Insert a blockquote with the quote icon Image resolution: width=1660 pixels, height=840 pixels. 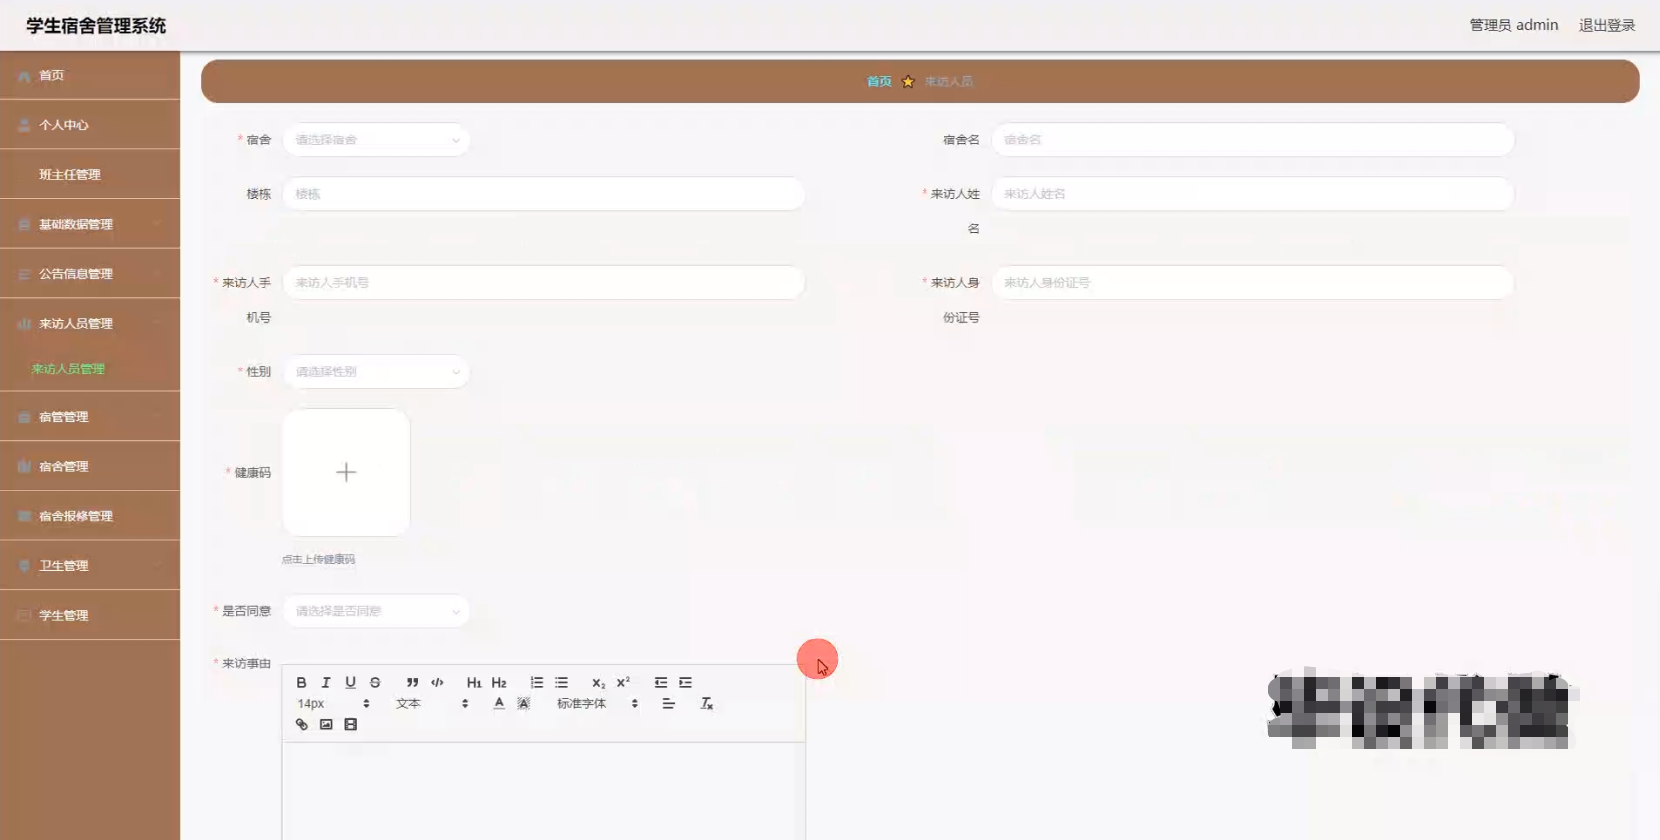click(412, 683)
